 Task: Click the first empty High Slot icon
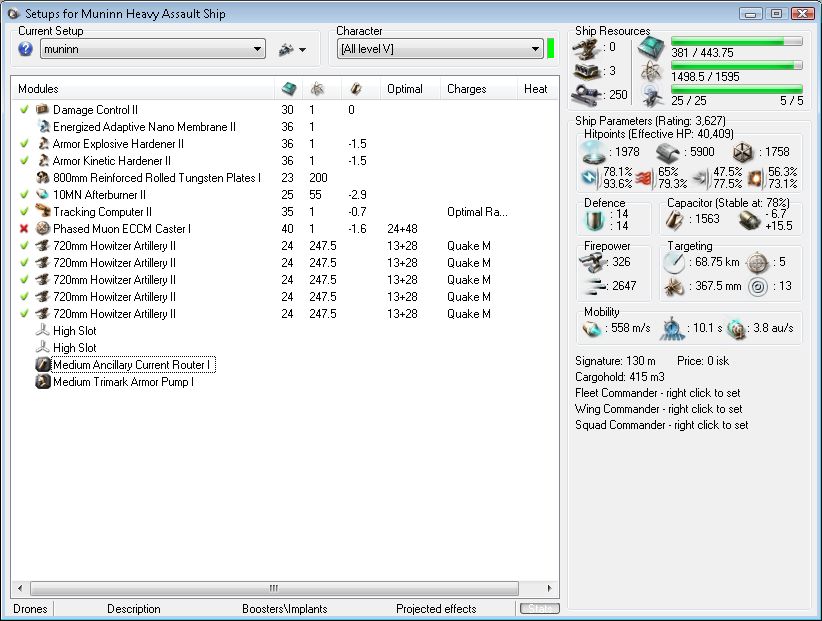pos(42,330)
